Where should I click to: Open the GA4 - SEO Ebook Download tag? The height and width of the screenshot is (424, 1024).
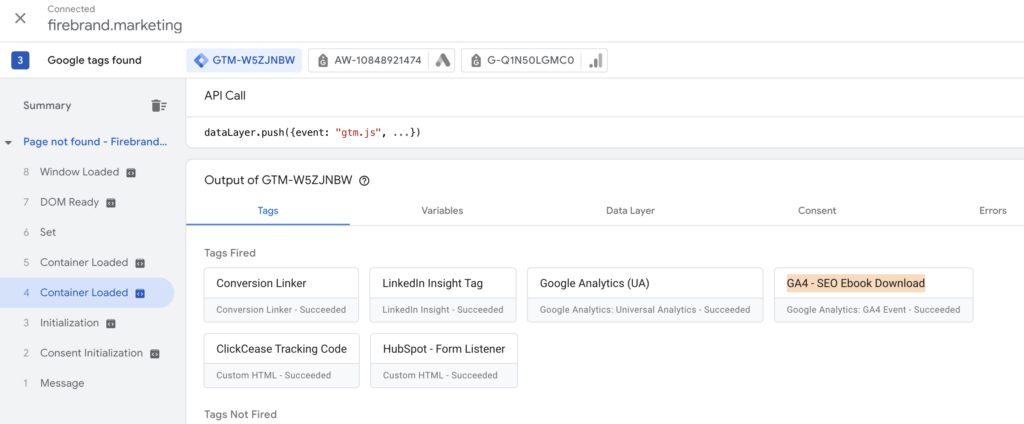[x=873, y=294]
